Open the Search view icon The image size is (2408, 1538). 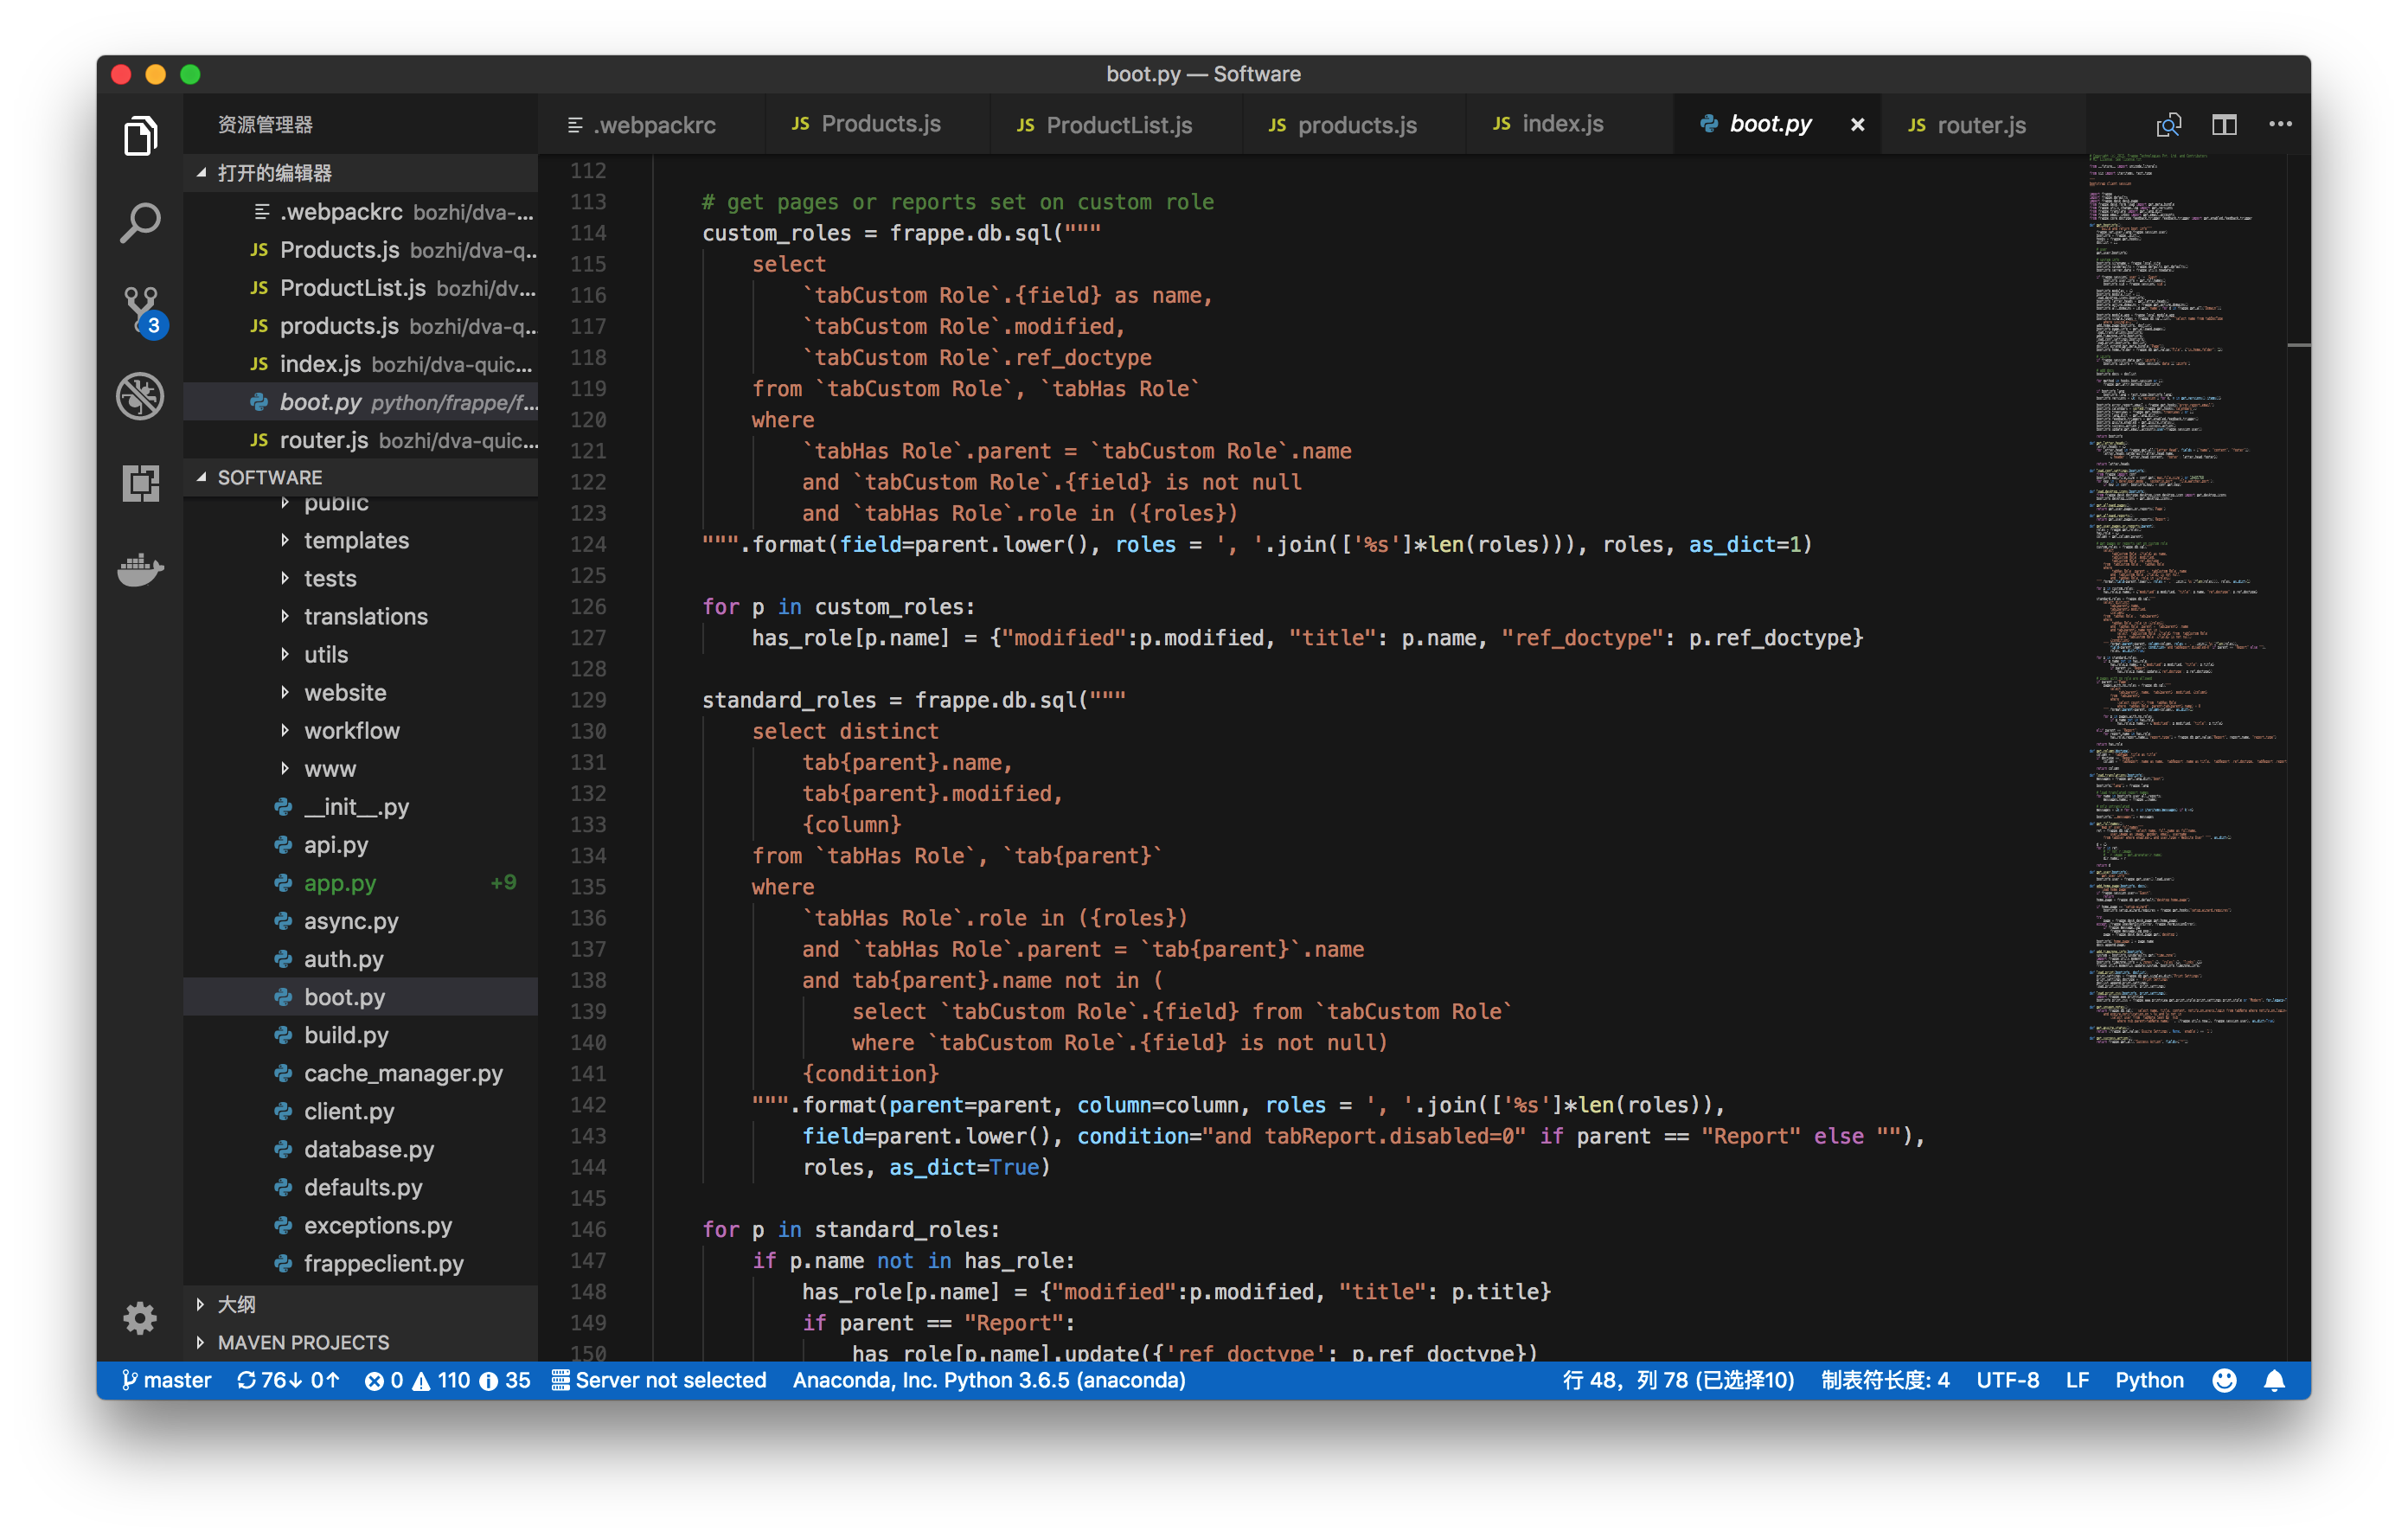140,222
